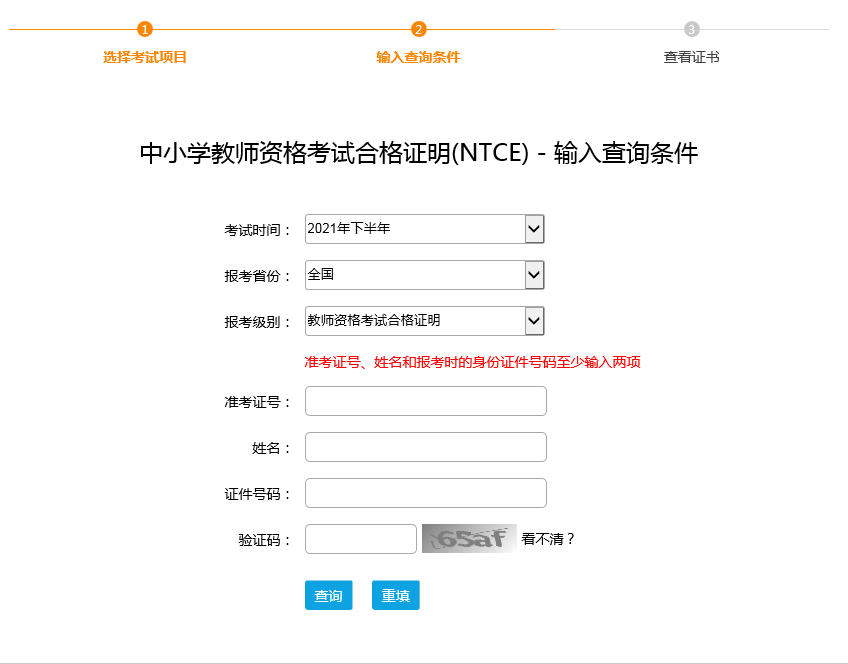
Task: Open 报考级别 dropdown arrow
Action: 534,321
